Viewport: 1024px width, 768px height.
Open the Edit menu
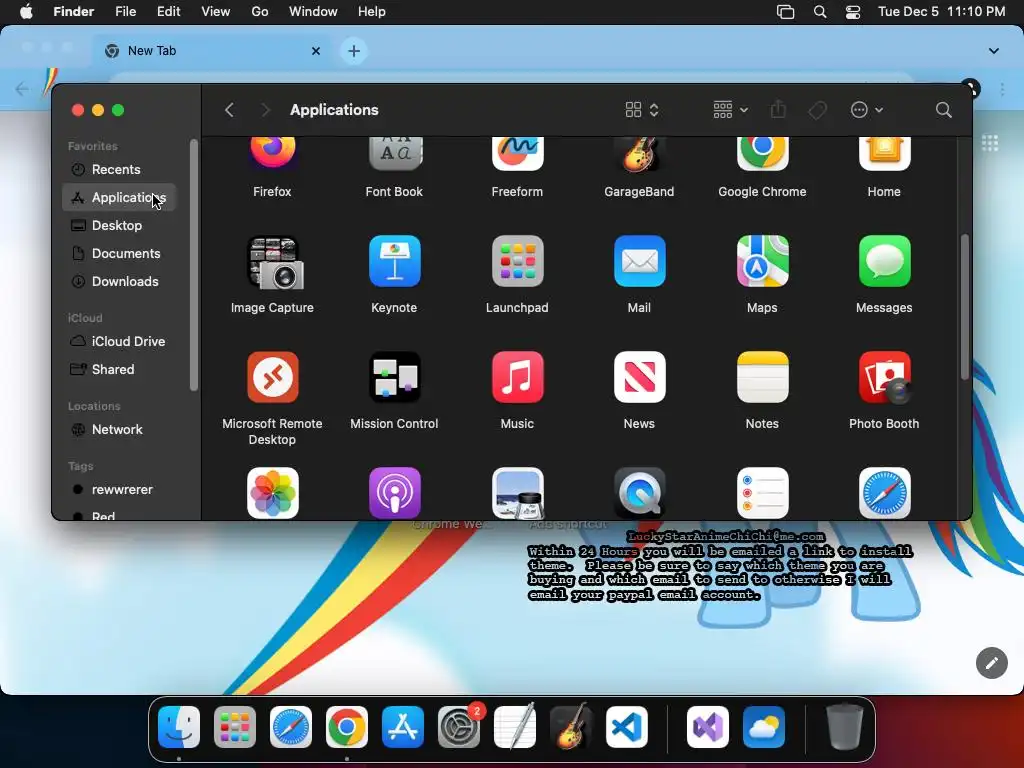point(168,12)
